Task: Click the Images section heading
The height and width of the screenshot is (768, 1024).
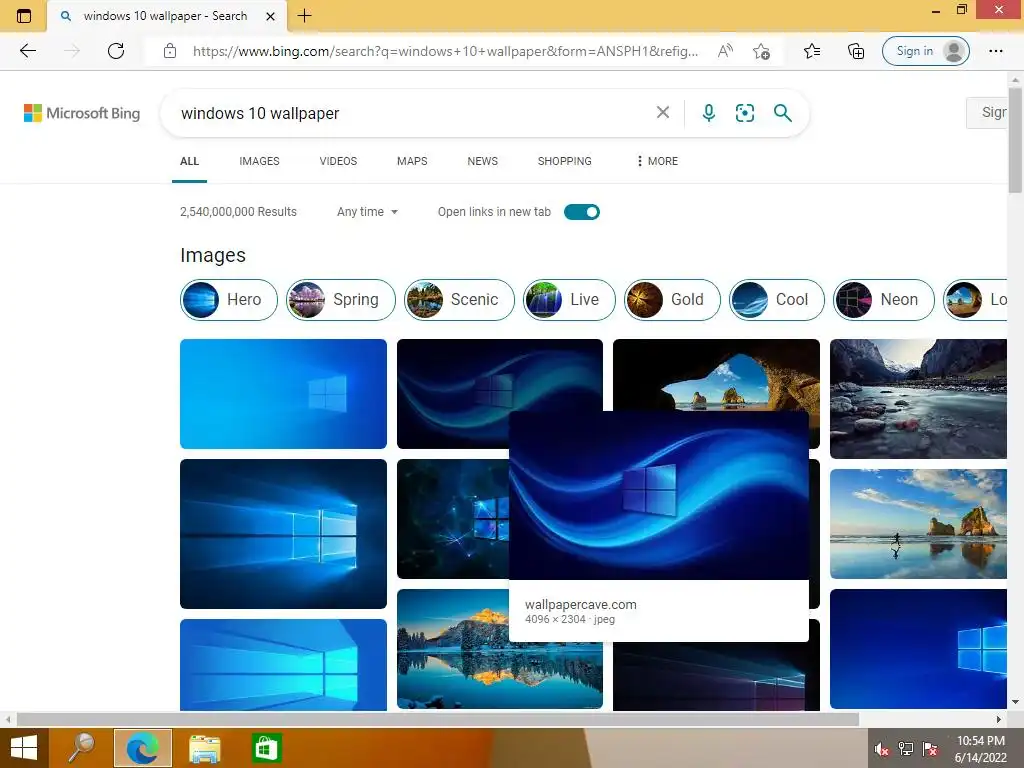Action: coord(213,255)
